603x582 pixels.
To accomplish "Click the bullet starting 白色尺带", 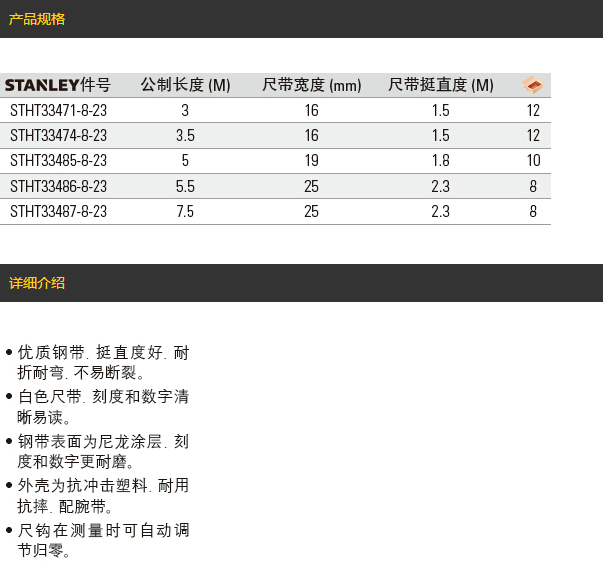I will (98, 407).
